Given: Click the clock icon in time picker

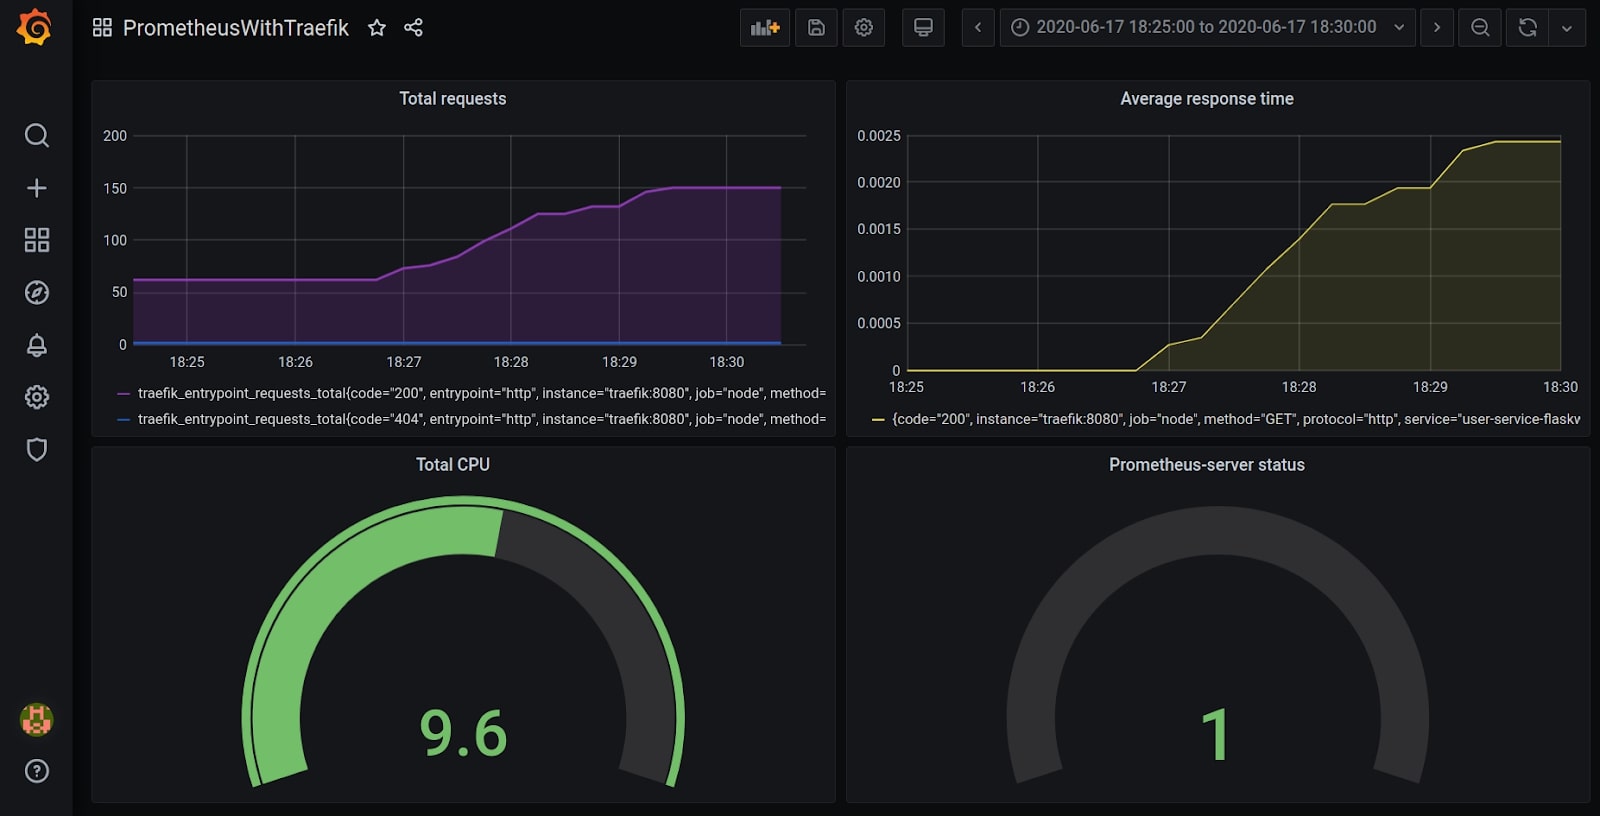Looking at the screenshot, I should click(x=1020, y=27).
